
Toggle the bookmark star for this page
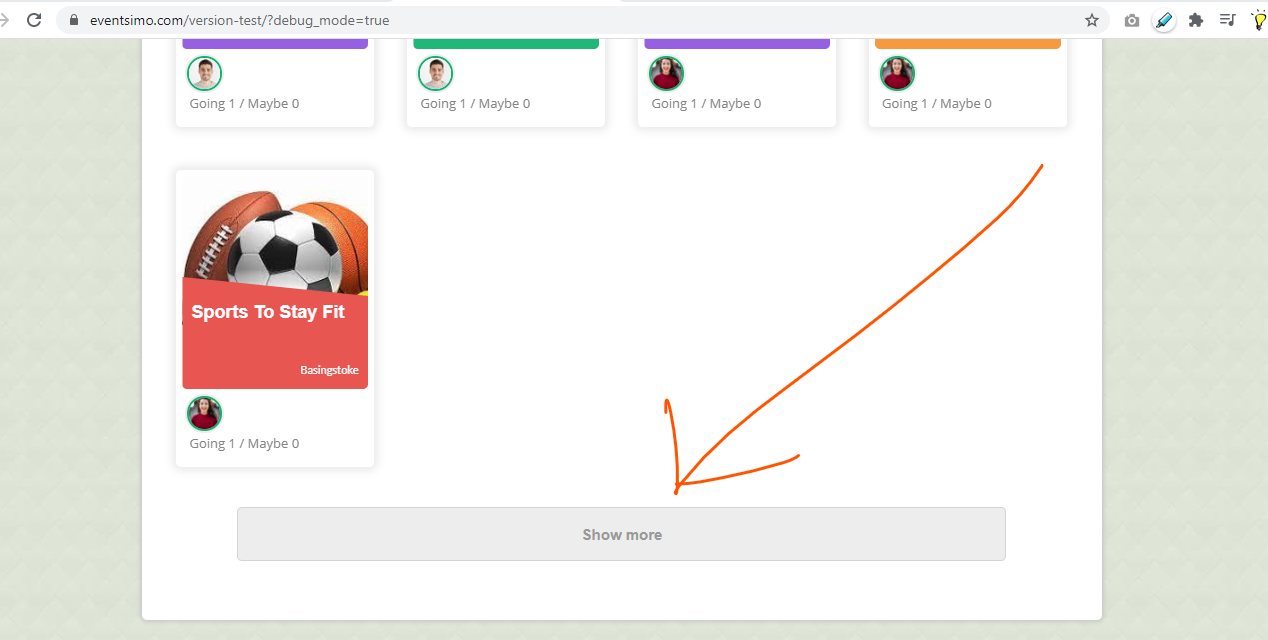click(x=1091, y=19)
